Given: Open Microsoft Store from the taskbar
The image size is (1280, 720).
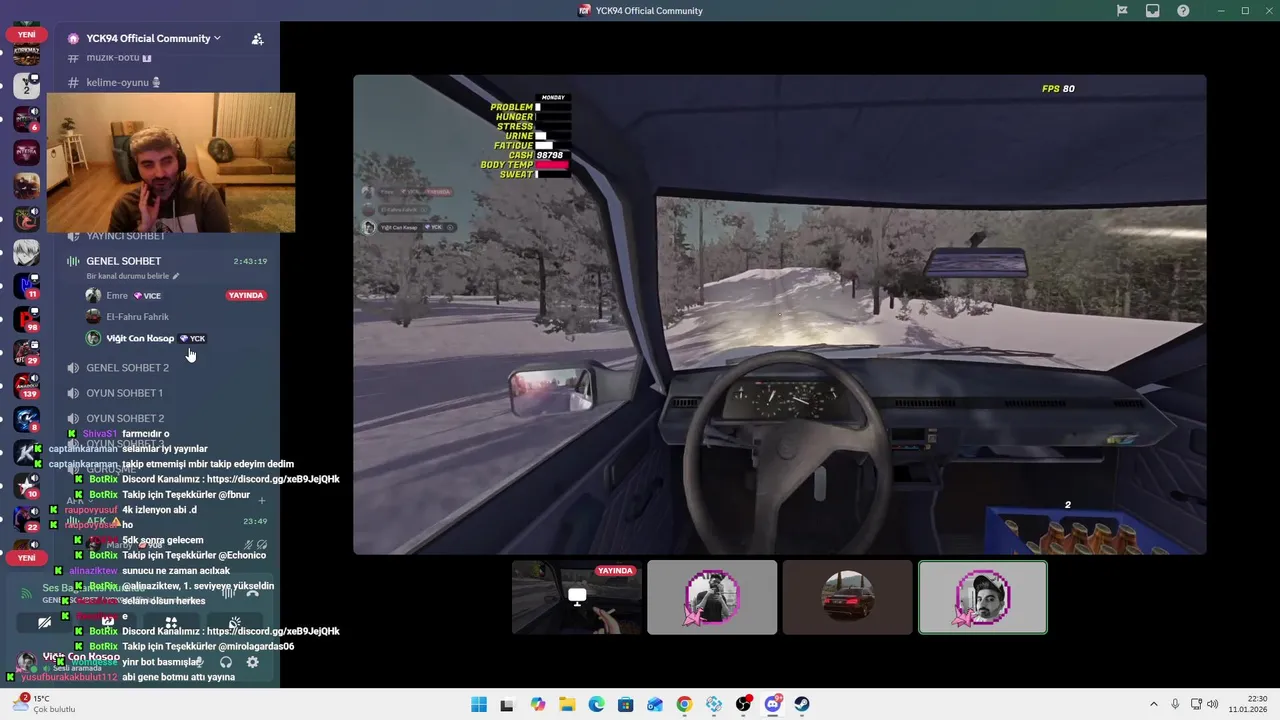Looking at the screenshot, I should 626,704.
